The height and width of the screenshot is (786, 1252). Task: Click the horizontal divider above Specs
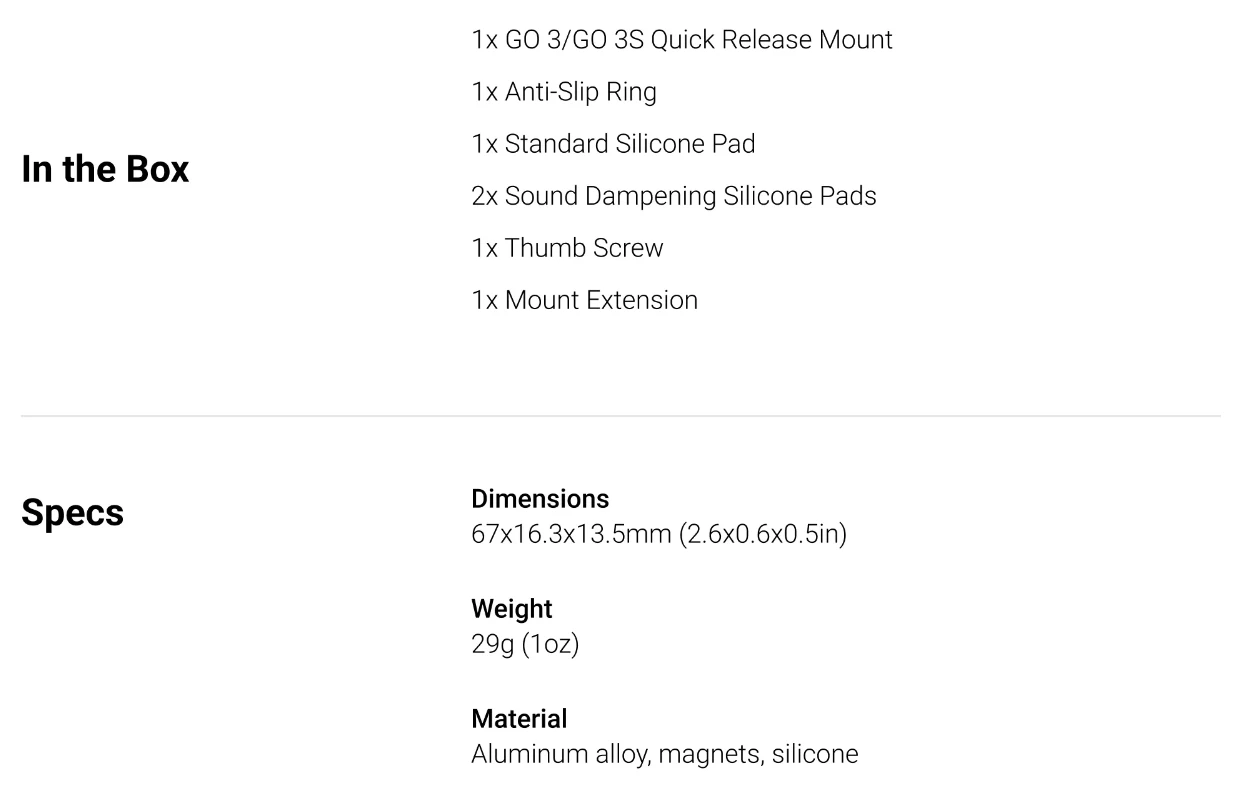click(x=620, y=416)
